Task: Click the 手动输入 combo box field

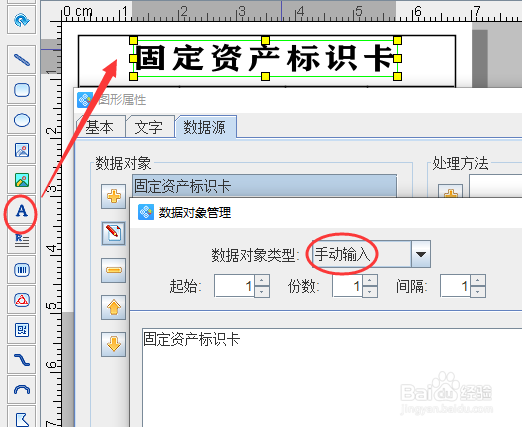Action: point(362,254)
